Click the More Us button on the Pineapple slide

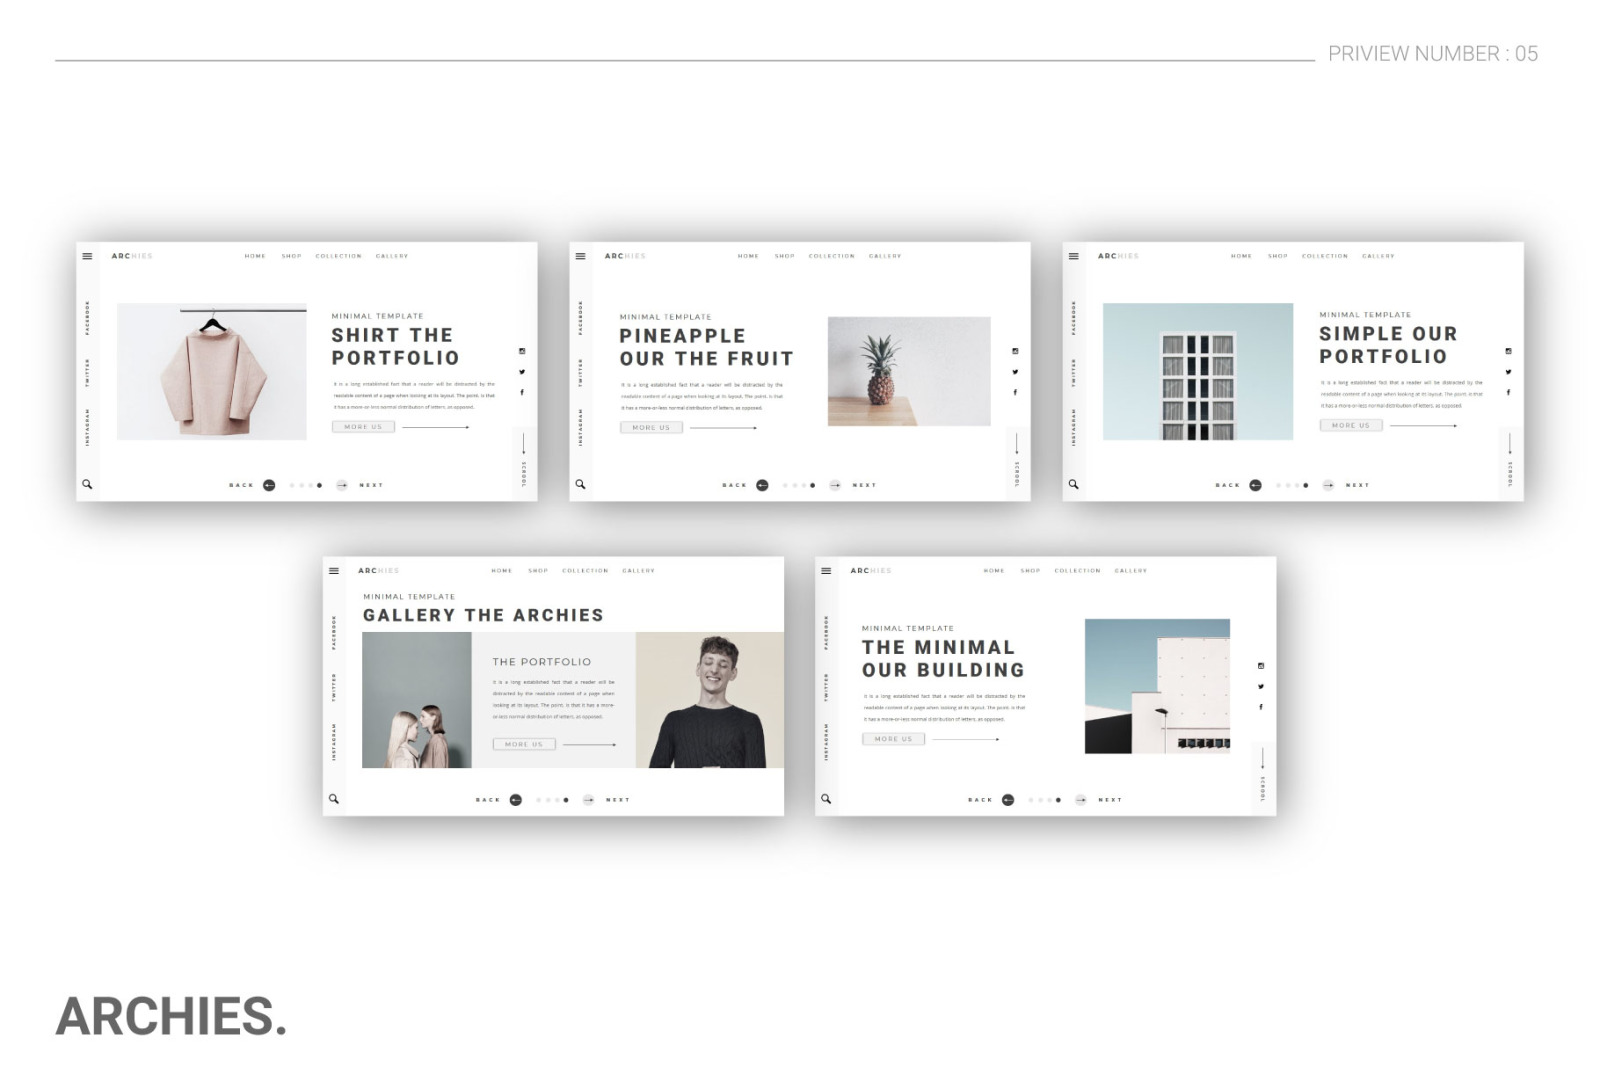[651, 427]
